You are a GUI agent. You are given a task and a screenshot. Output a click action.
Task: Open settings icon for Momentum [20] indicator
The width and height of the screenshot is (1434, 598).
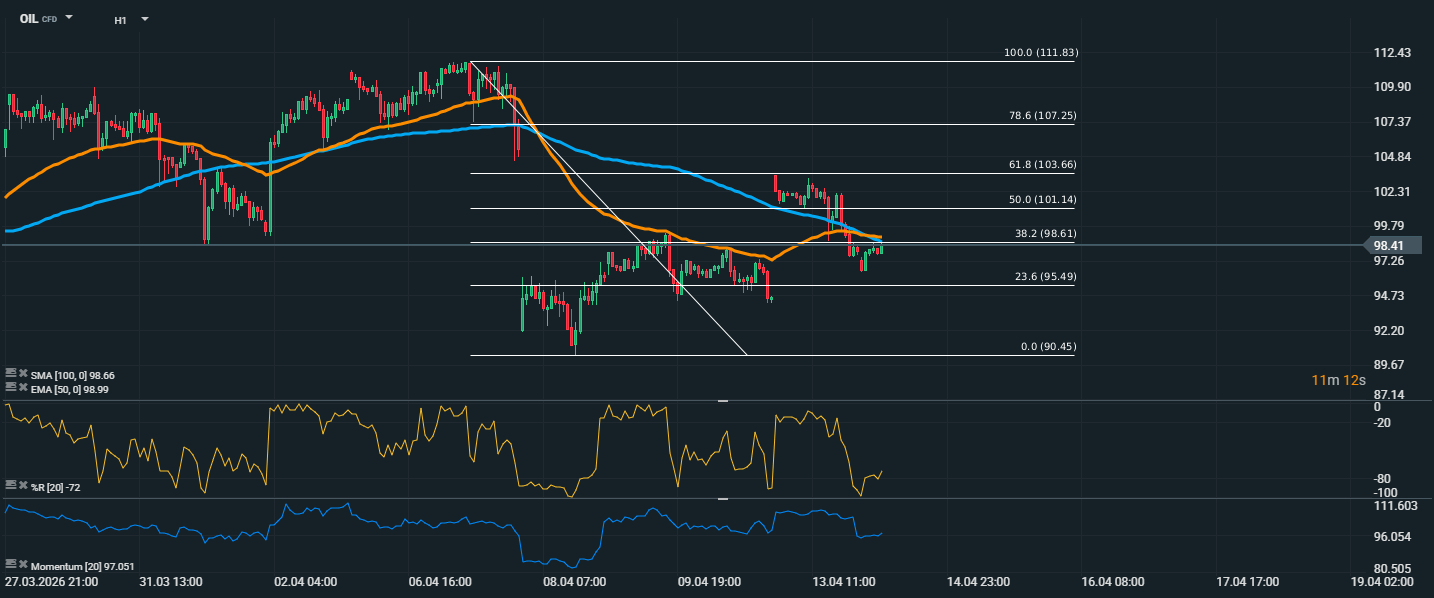click(10, 565)
